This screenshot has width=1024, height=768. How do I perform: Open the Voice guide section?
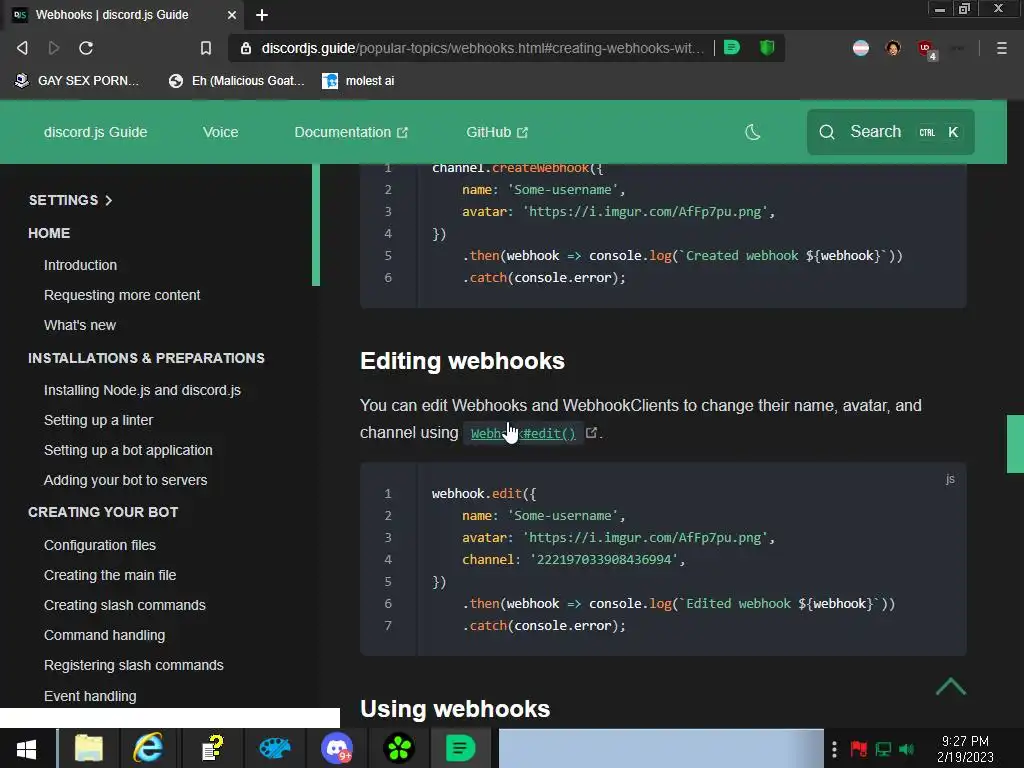tap(220, 132)
